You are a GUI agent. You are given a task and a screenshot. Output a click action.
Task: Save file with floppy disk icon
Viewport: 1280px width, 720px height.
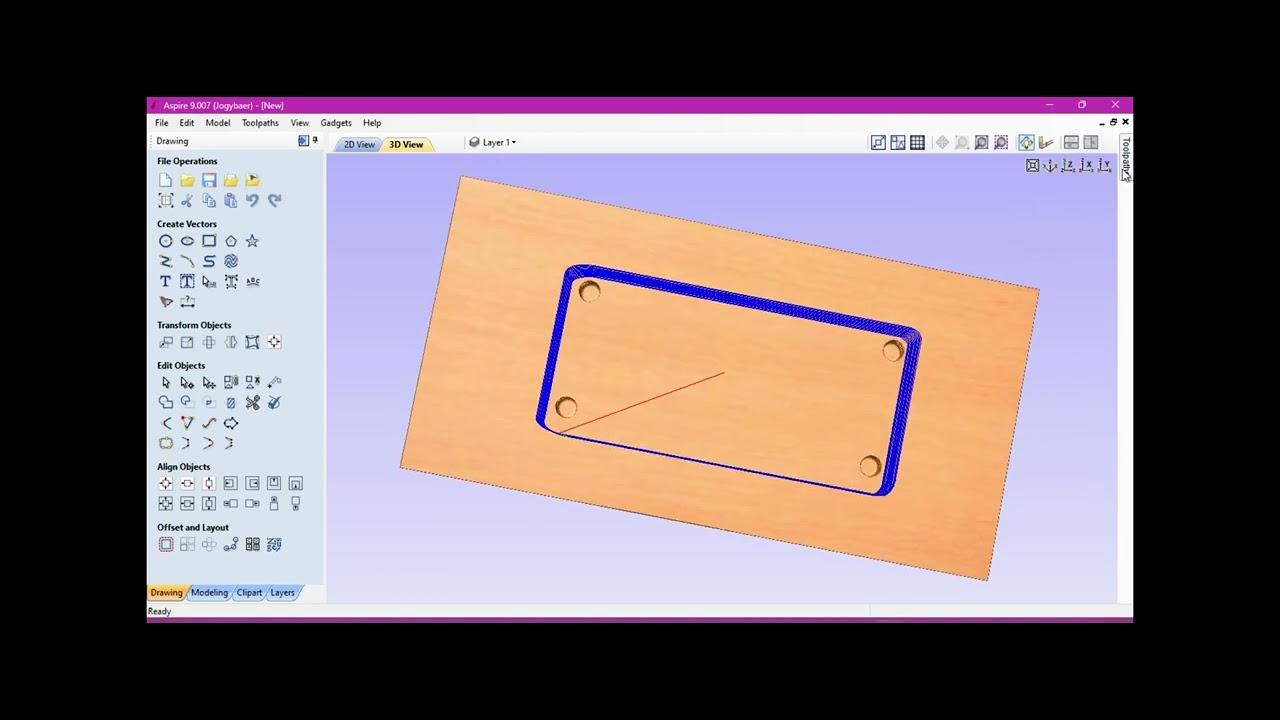point(209,180)
